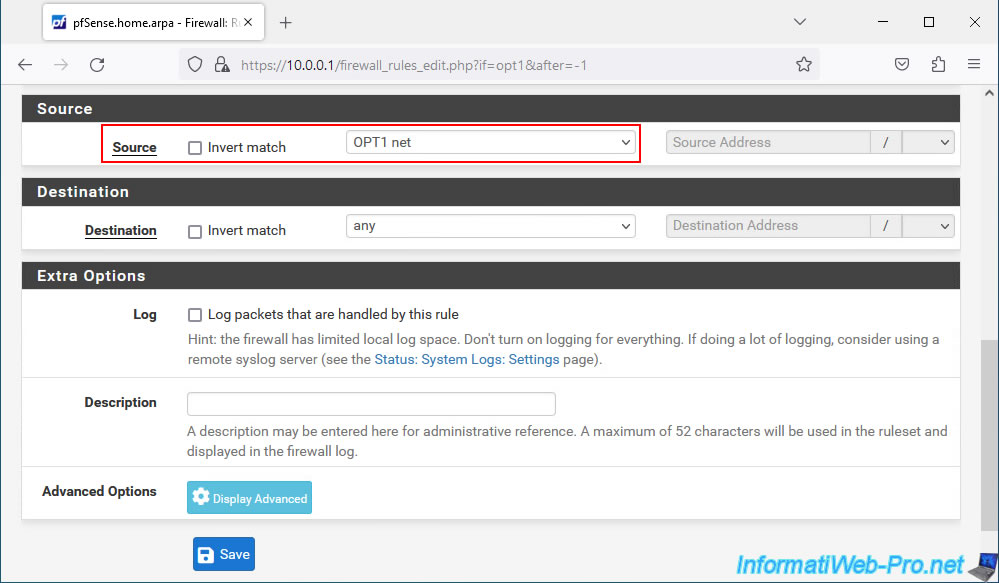Click the Save button
999x583 pixels.
coord(224,554)
